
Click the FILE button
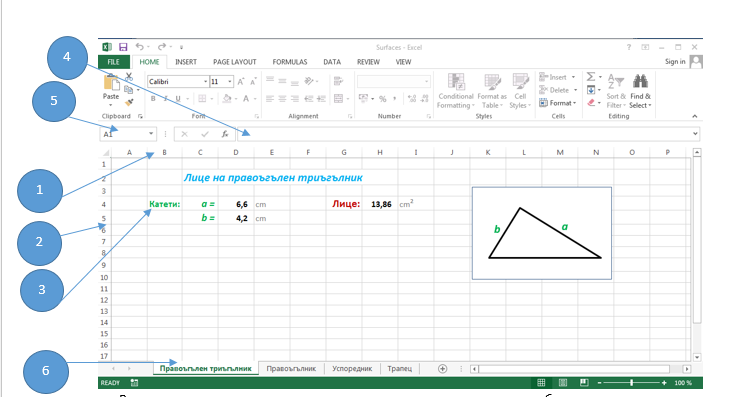pyautogui.click(x=113, y=62)
